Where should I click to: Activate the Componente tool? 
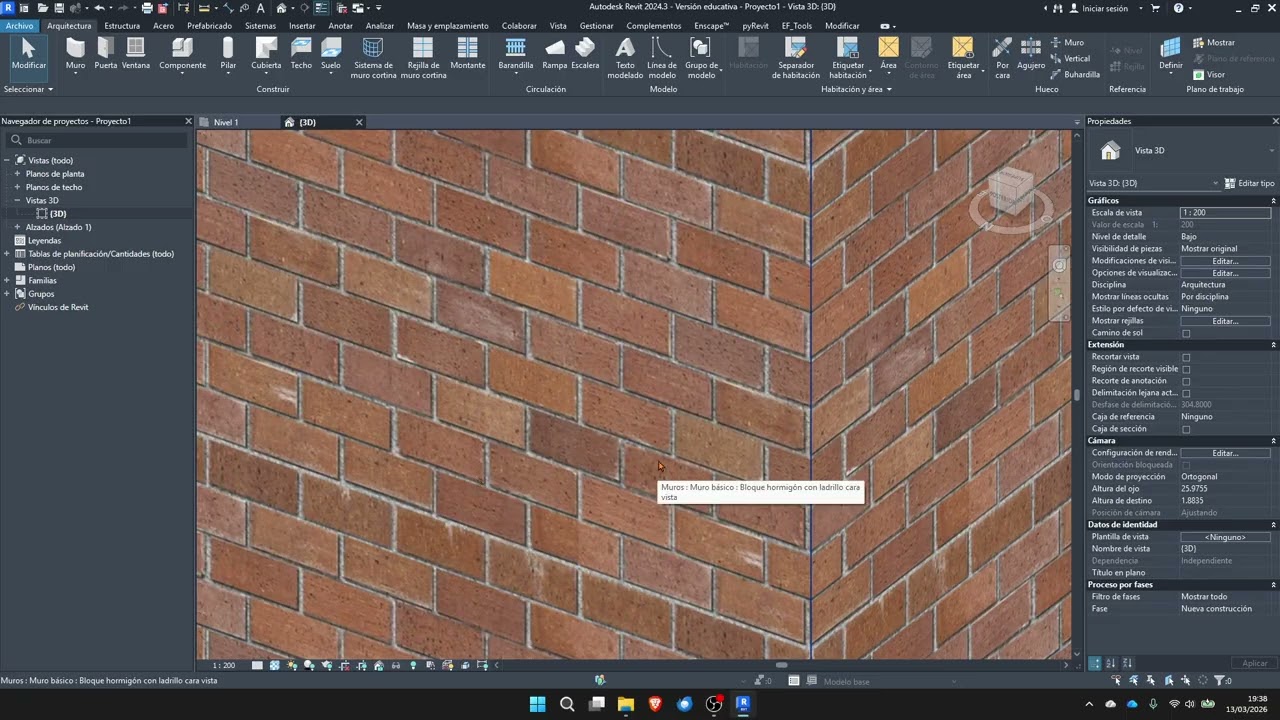(182, 54)
